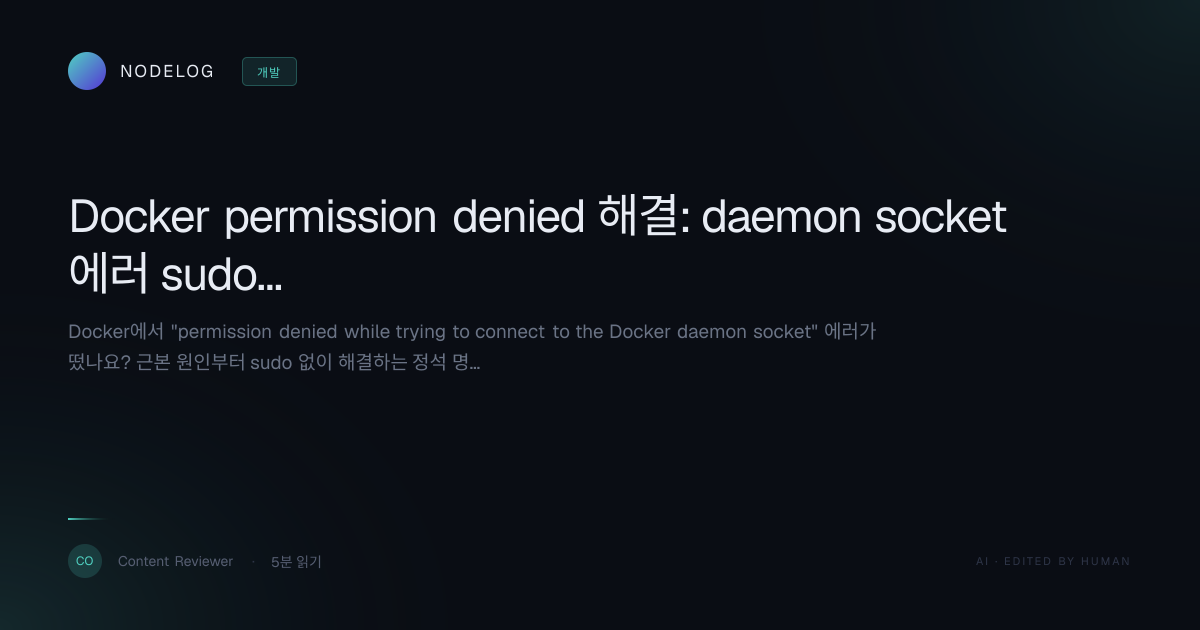Click the description line ending 정석 명…
This screenshot has height=630, width=1200.
click(274, 362)
